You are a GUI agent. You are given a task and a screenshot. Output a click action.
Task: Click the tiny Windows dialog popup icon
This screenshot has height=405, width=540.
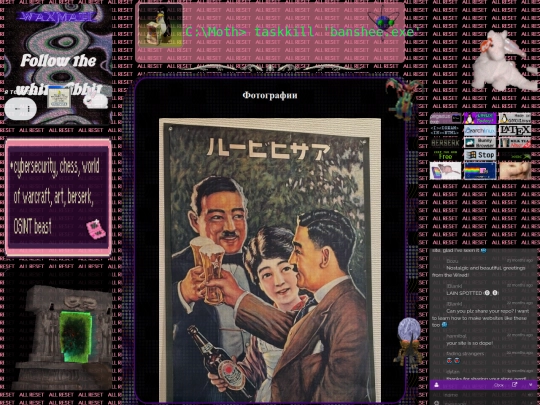coord(59,96)
